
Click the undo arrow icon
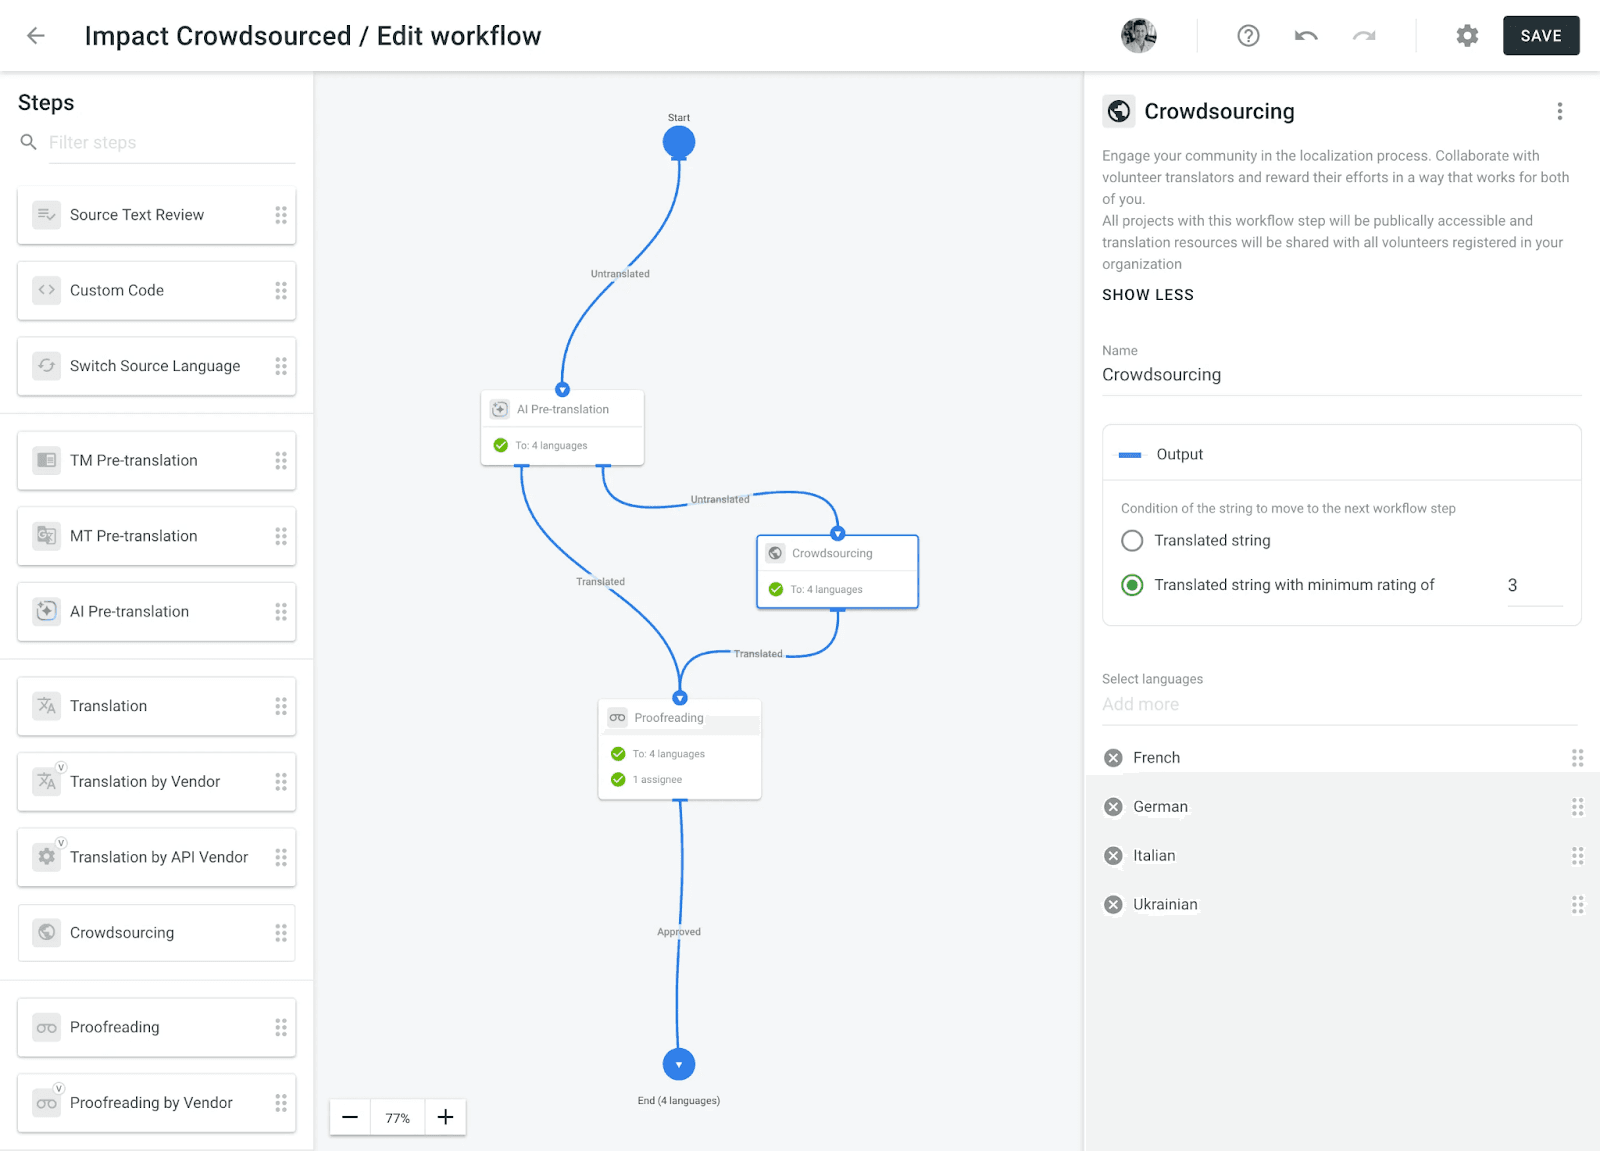(x=1306, y=36)
